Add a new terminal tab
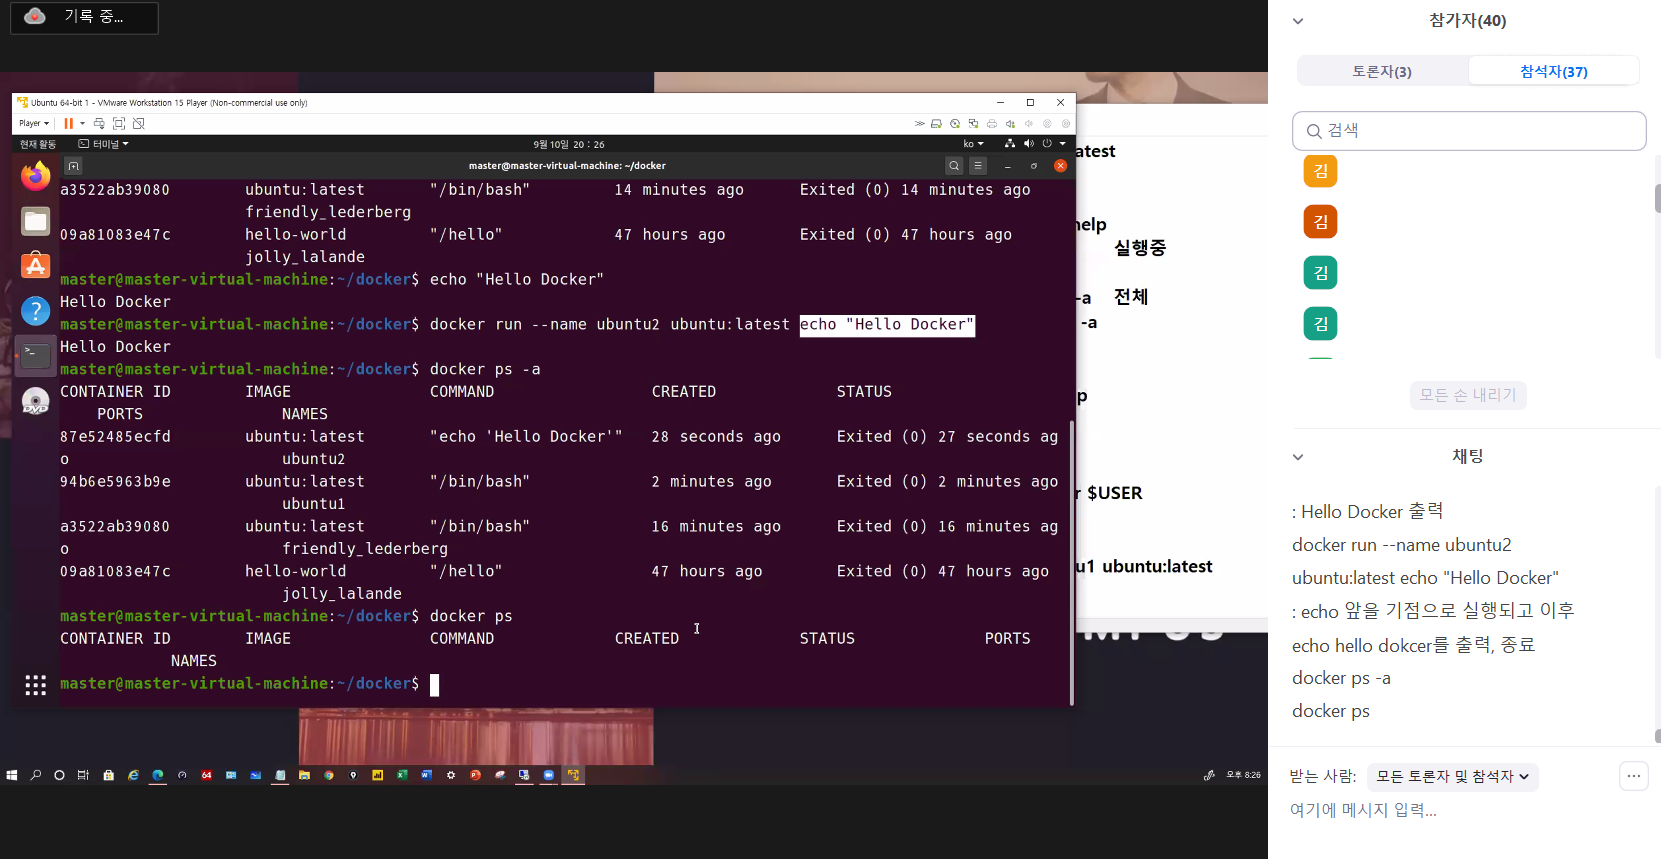This screenshot has width=1661, height=859. (73, 166)
